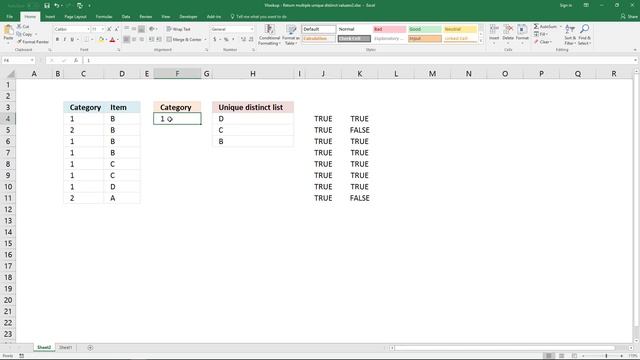The width and height of the screenshot is (640, 360).
Task: Apply accounting dollar format
Action: (x=215, y=40)
